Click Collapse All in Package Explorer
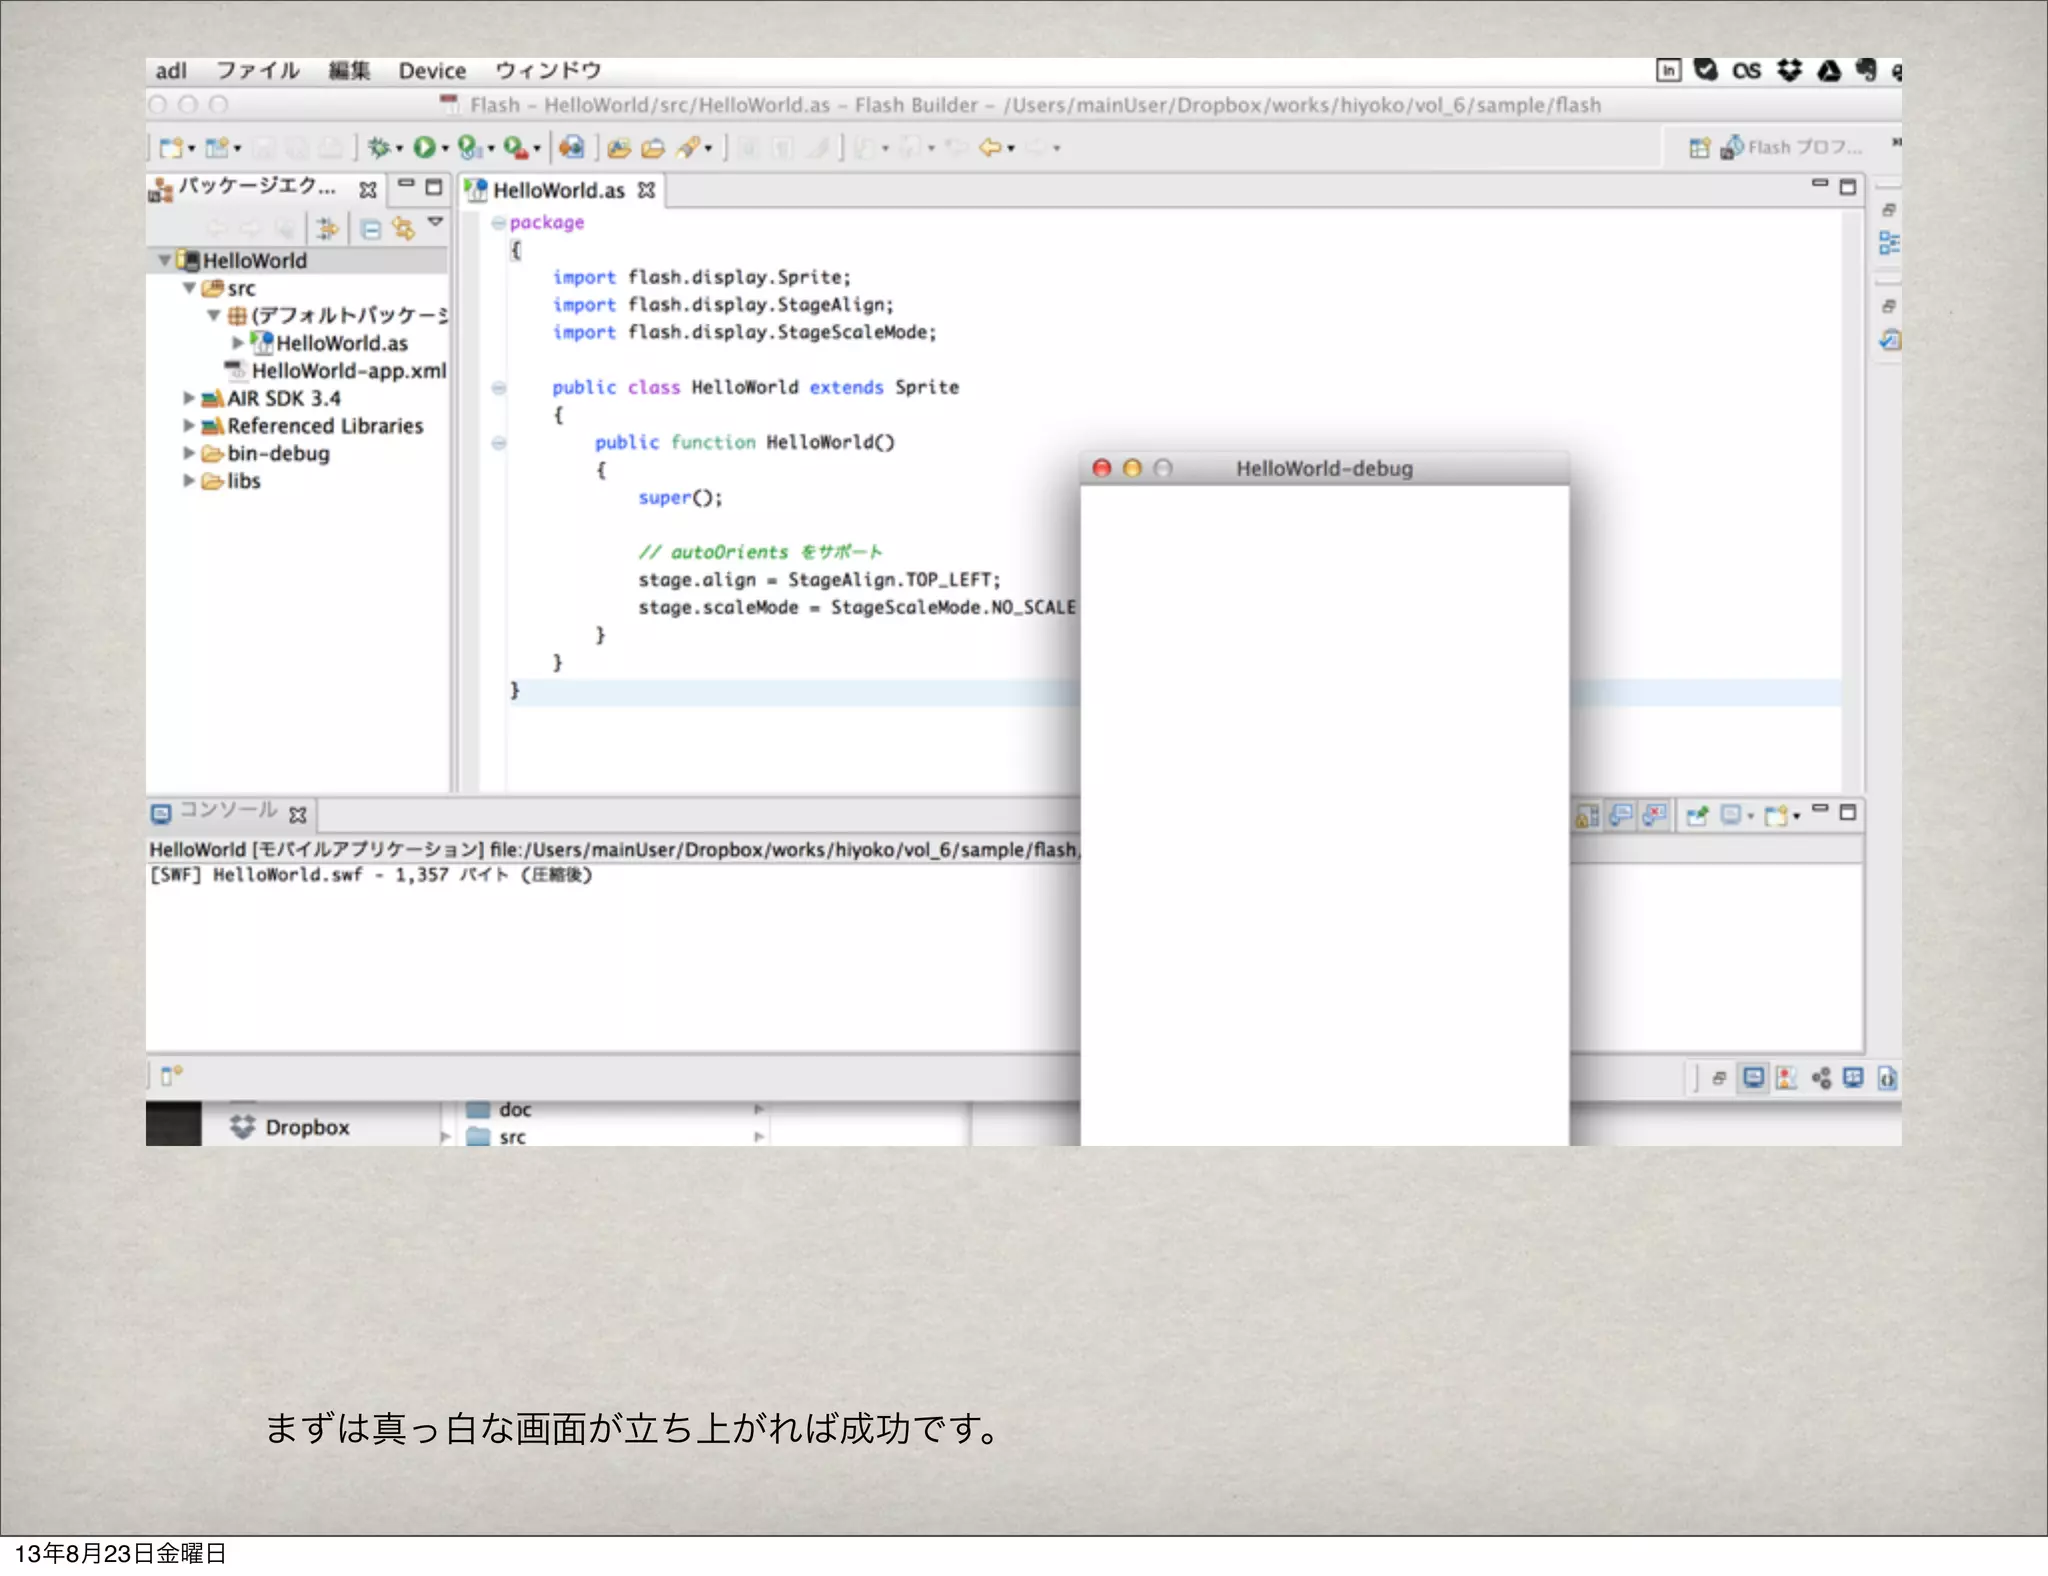The image size is (2048, 1576). click(x=370, y=230)
